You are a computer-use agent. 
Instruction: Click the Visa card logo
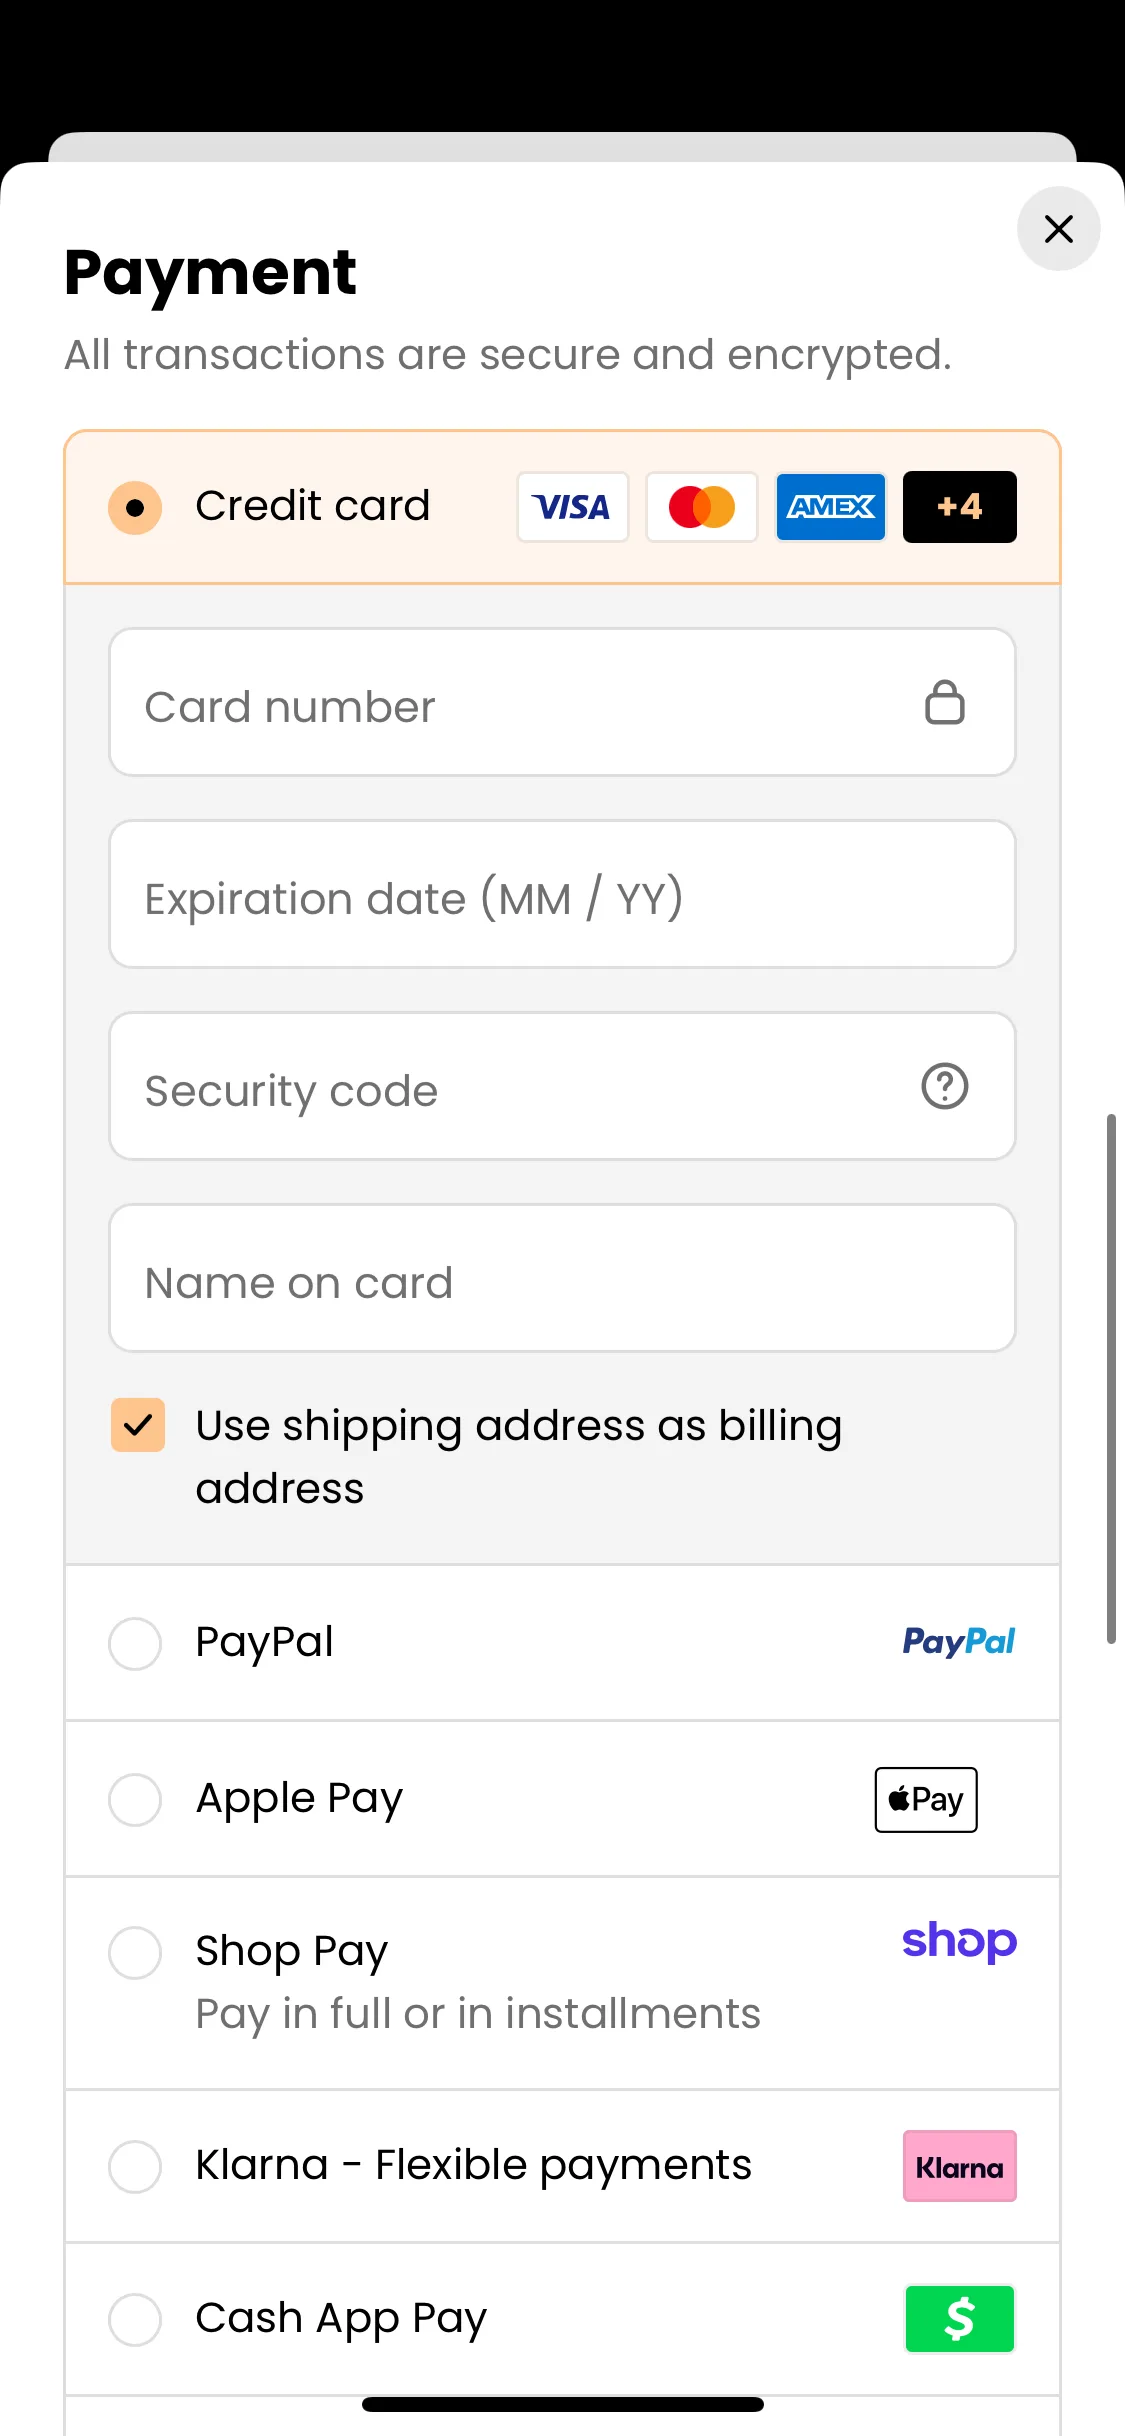tap(572, 507)
